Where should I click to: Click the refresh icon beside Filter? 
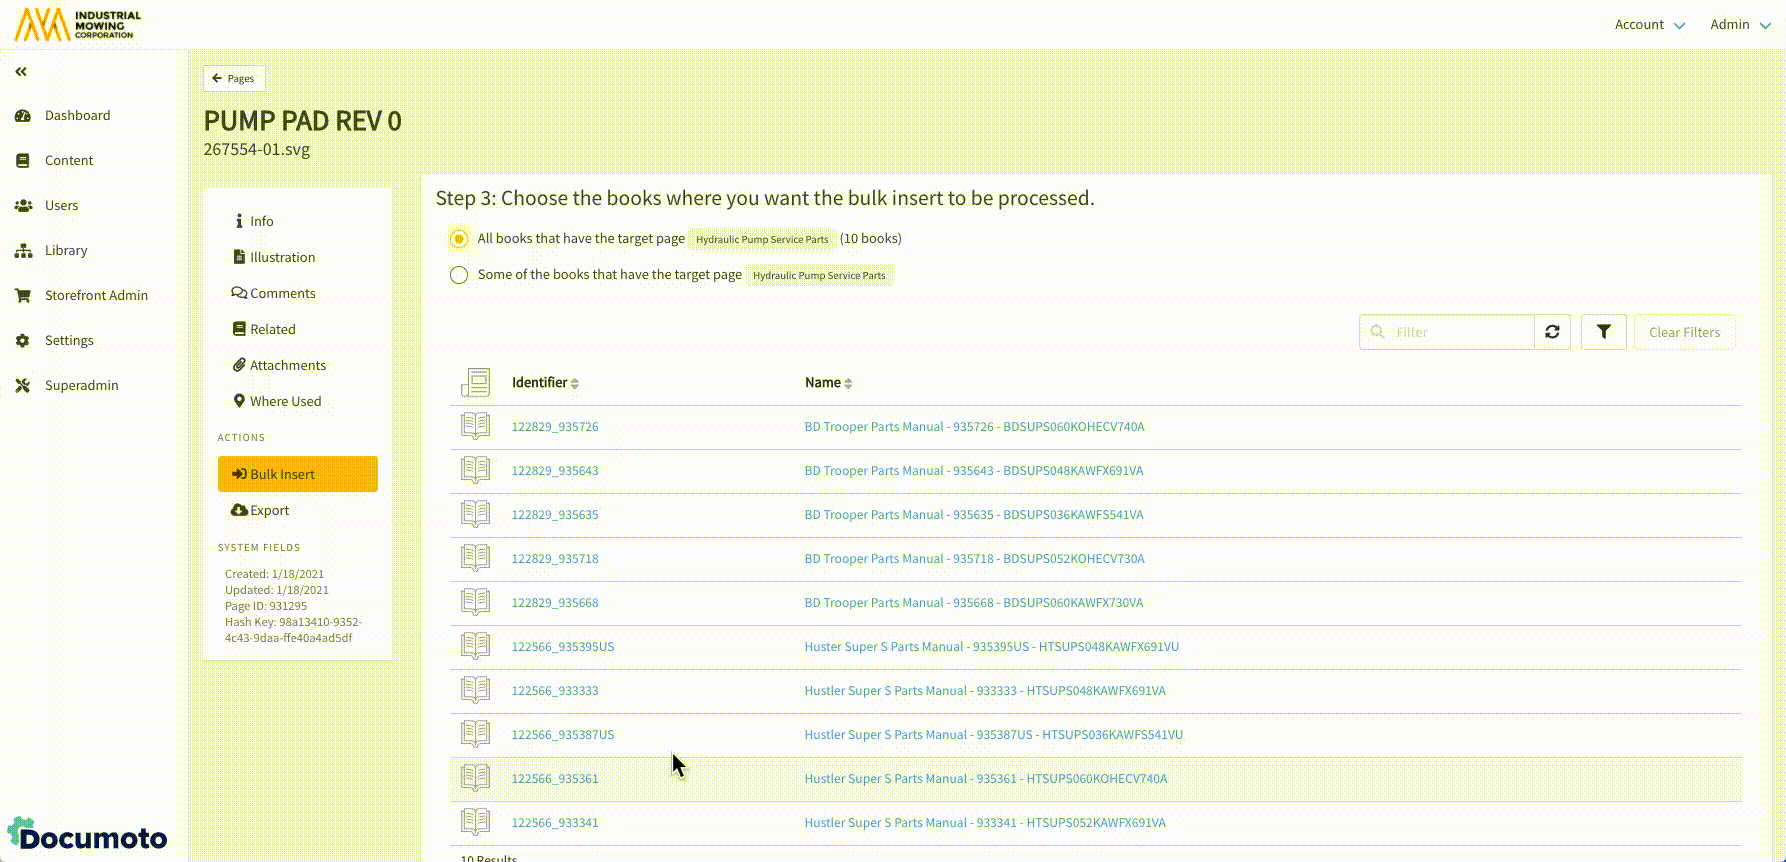click(x=1552, y=332)
